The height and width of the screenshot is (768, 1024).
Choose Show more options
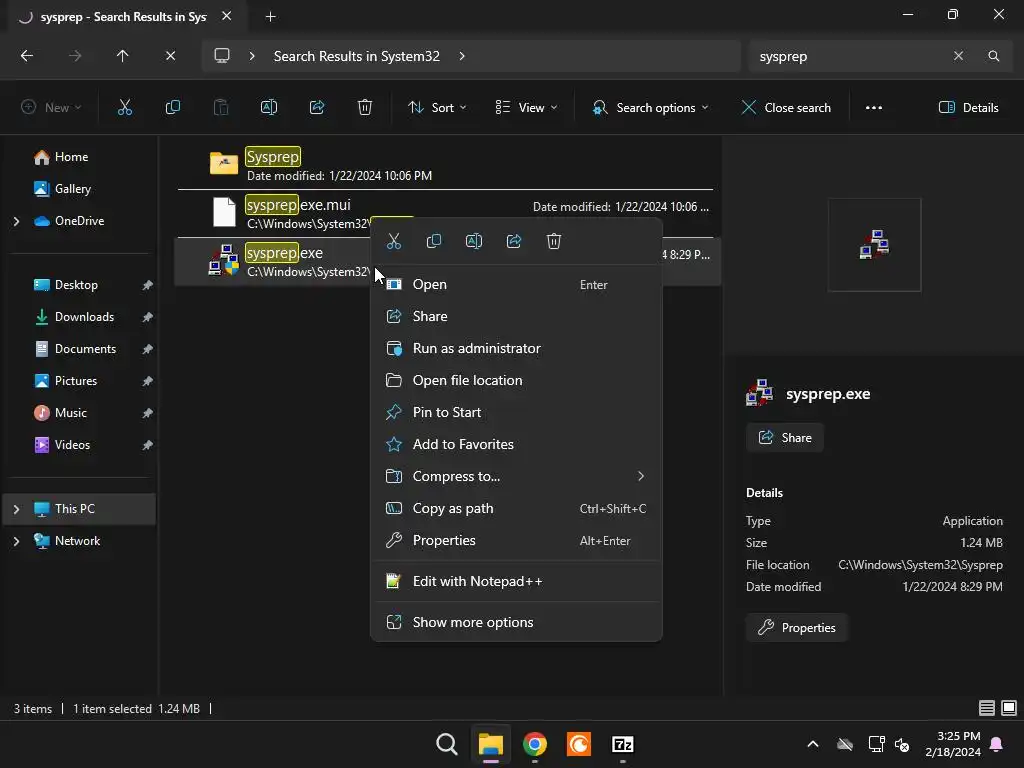click(x=516, y=622)
